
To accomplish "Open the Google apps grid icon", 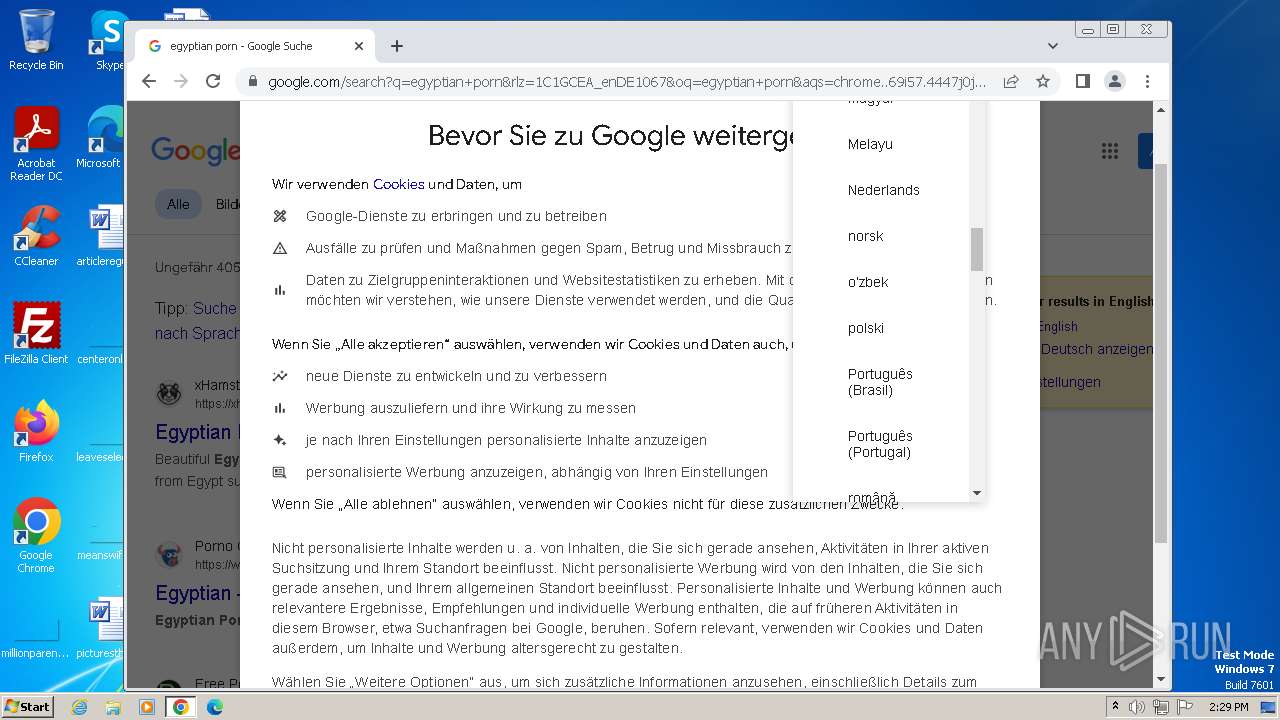I will 1110,151.
